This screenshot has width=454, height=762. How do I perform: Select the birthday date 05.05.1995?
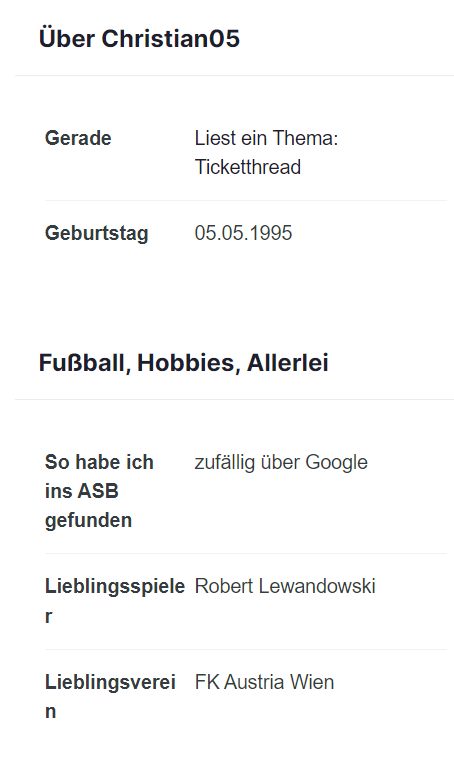click(244, 233)
